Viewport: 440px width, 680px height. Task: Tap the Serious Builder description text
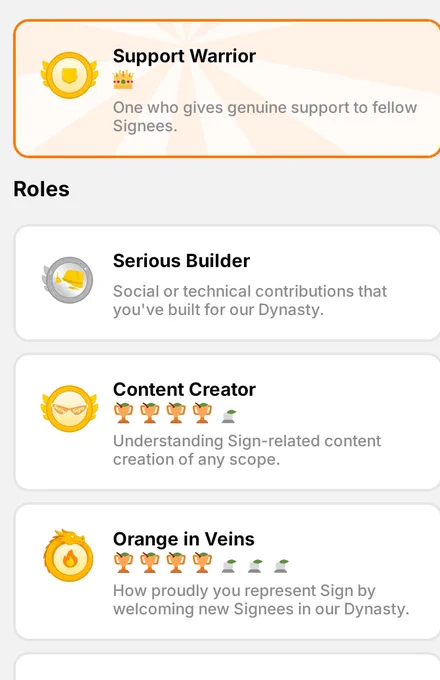[250, 300]
